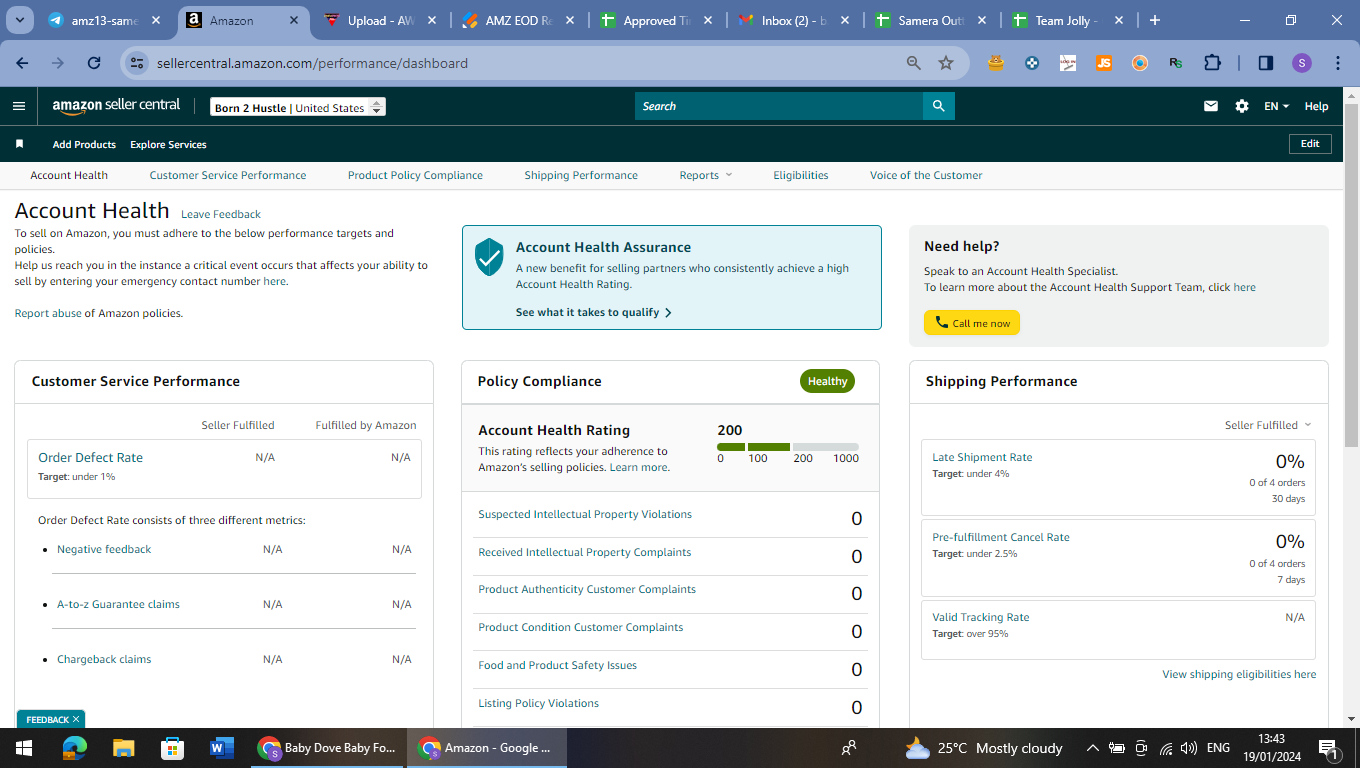Click the Report abuse link
Screen dimensions: 1360x768
coord(48,313)
